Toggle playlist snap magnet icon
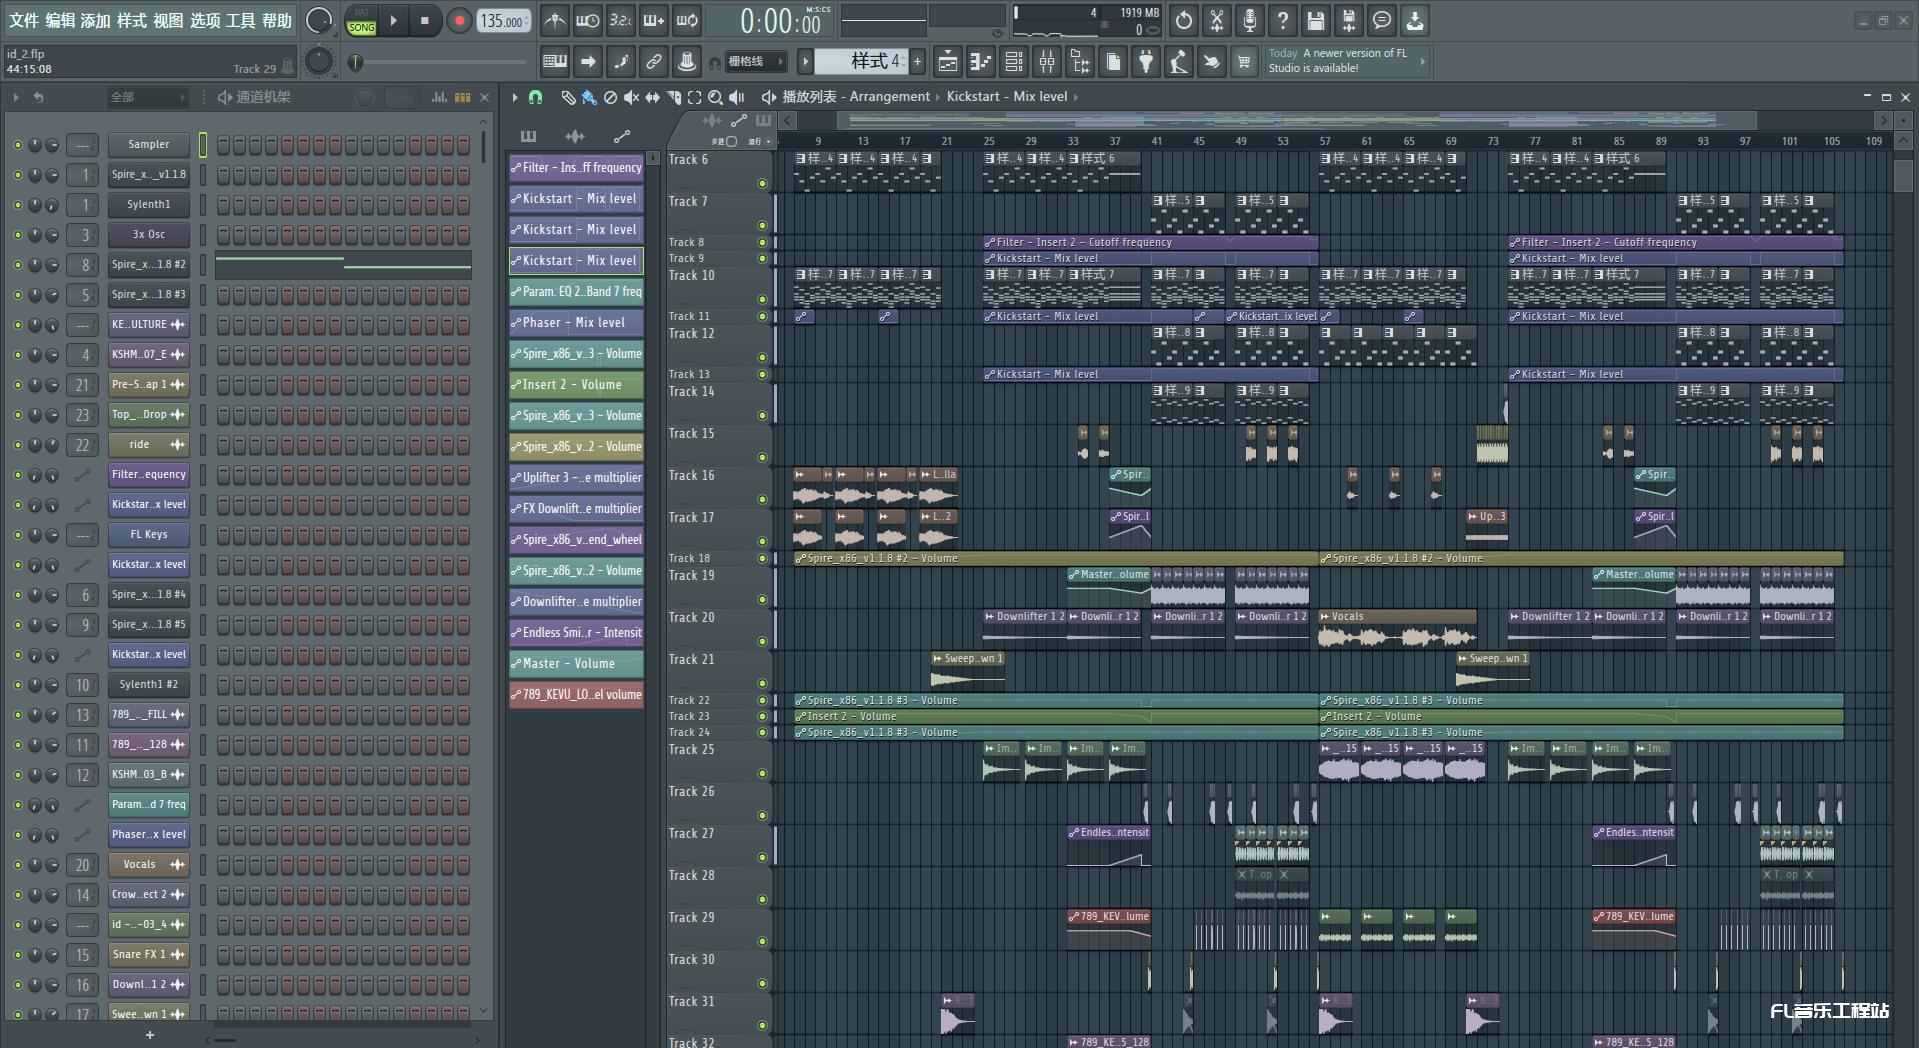The height and width of the screenshot is (1048, 1919). (536, 97)
